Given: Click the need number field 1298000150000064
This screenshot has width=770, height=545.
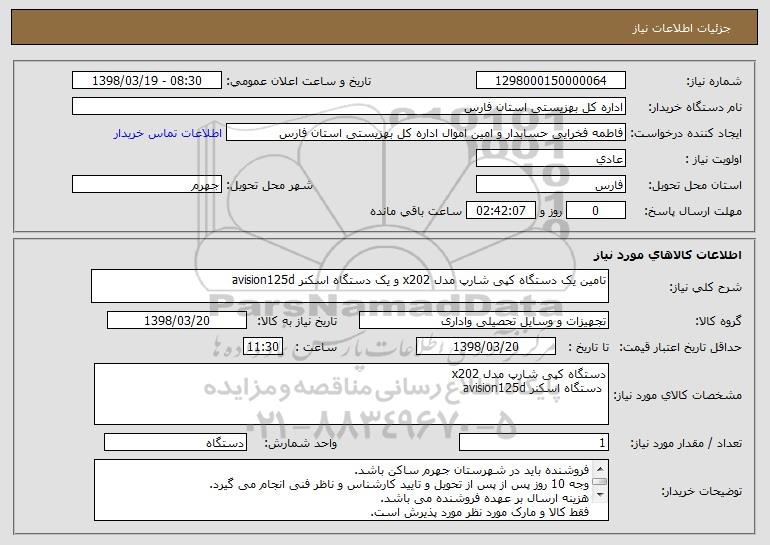Looking at the screenshot, I should click(550, 81).
